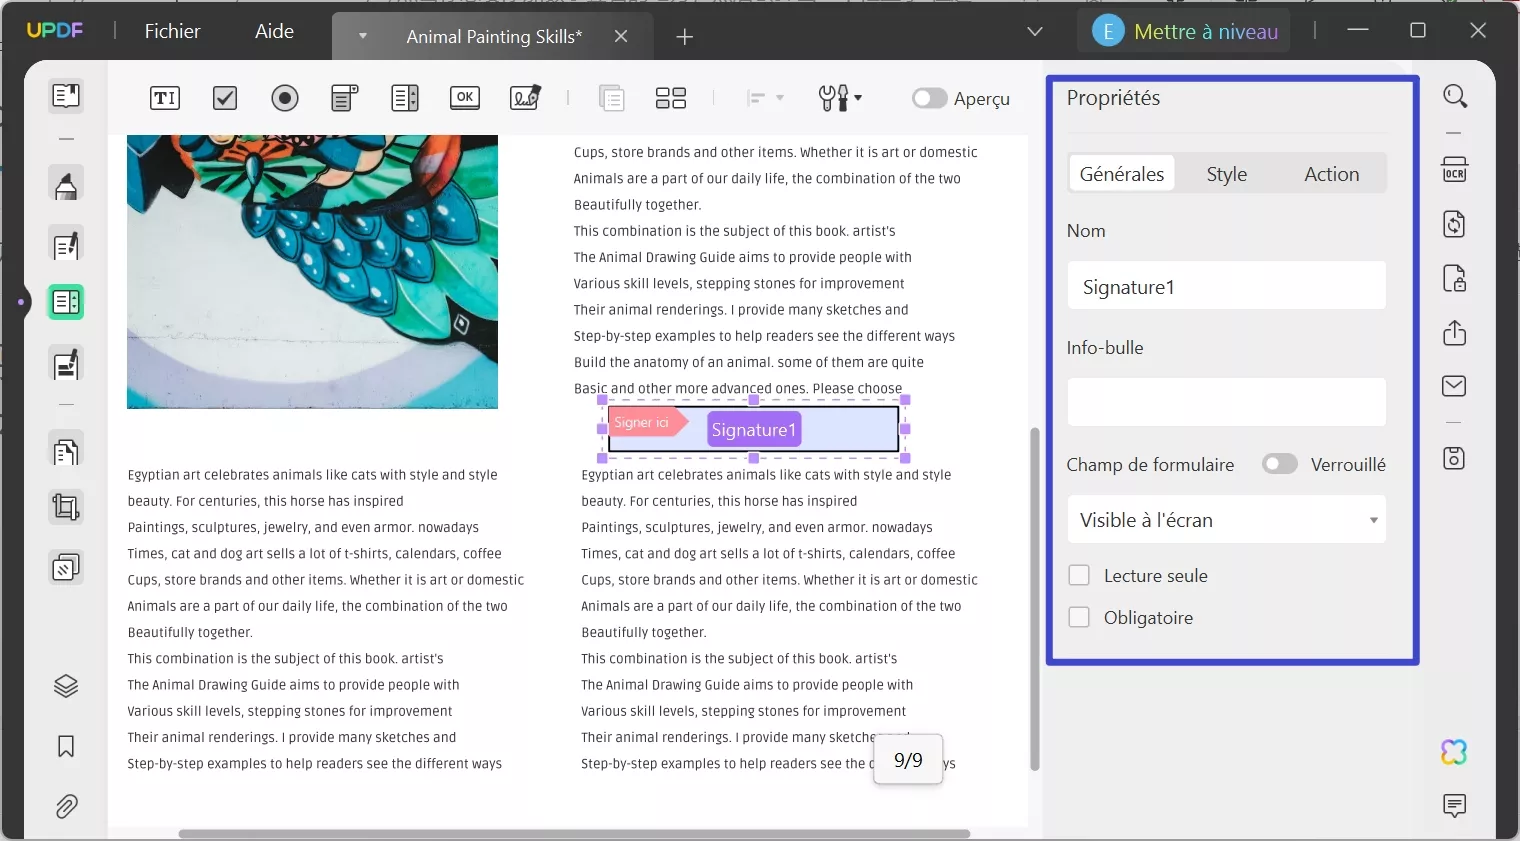
Task: Select the Checkbox form tool
Action: point(225,98)
